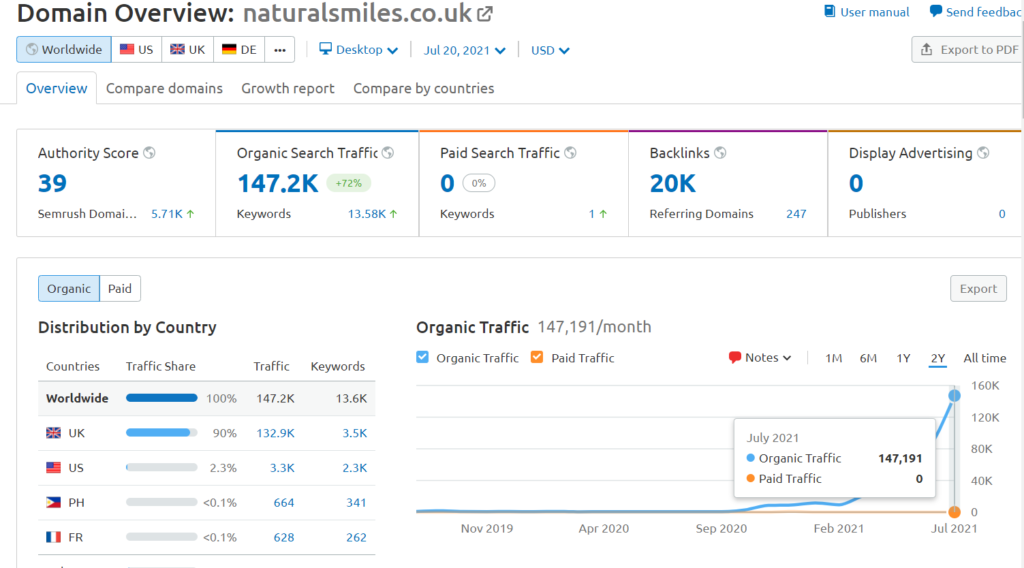Switch to the Overview tab
Screen dimensions: 1024x568
(57, 88)
